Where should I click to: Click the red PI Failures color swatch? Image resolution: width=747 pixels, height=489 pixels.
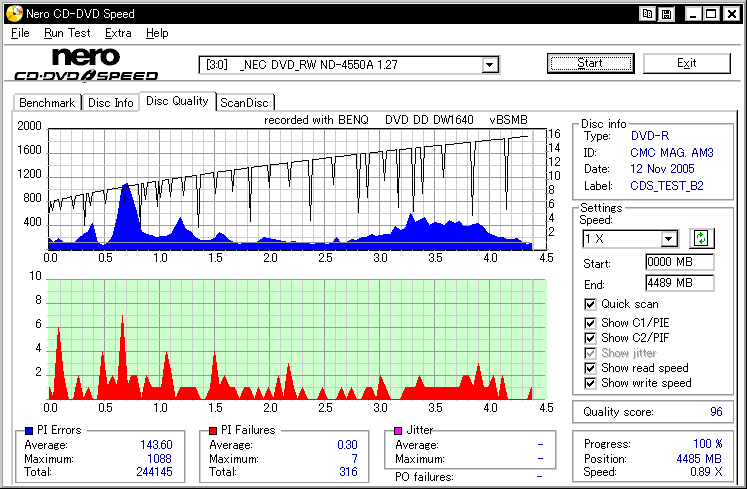(x=213, y=431)
